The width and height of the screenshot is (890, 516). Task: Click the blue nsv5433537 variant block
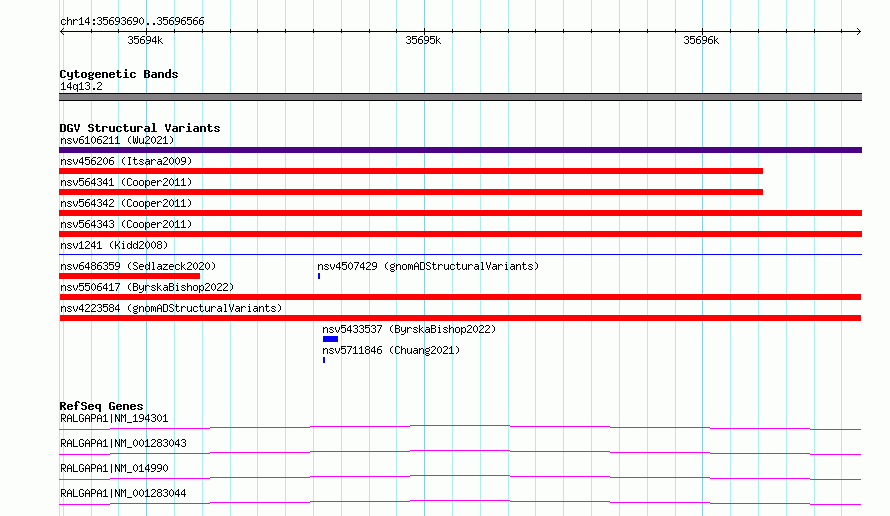click(x=330, y=339)
